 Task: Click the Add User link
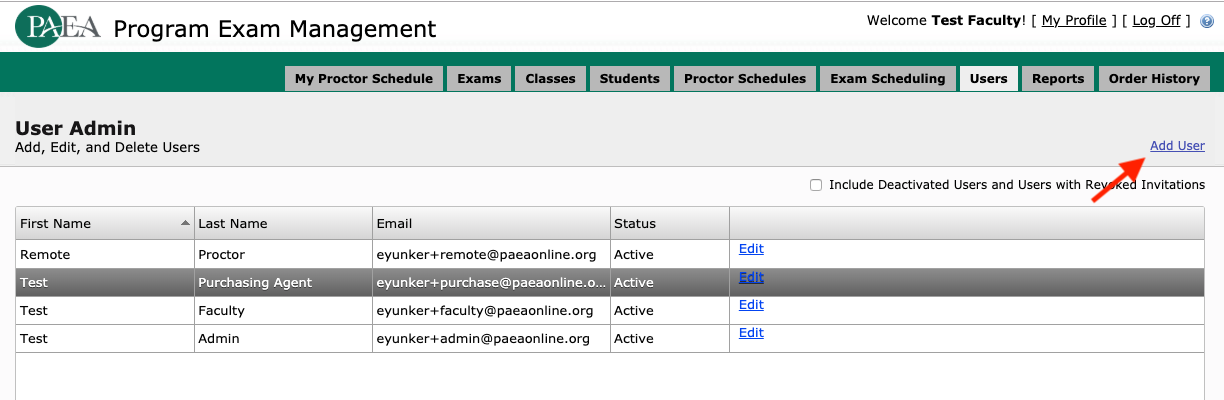click(x=1177, y=146)
